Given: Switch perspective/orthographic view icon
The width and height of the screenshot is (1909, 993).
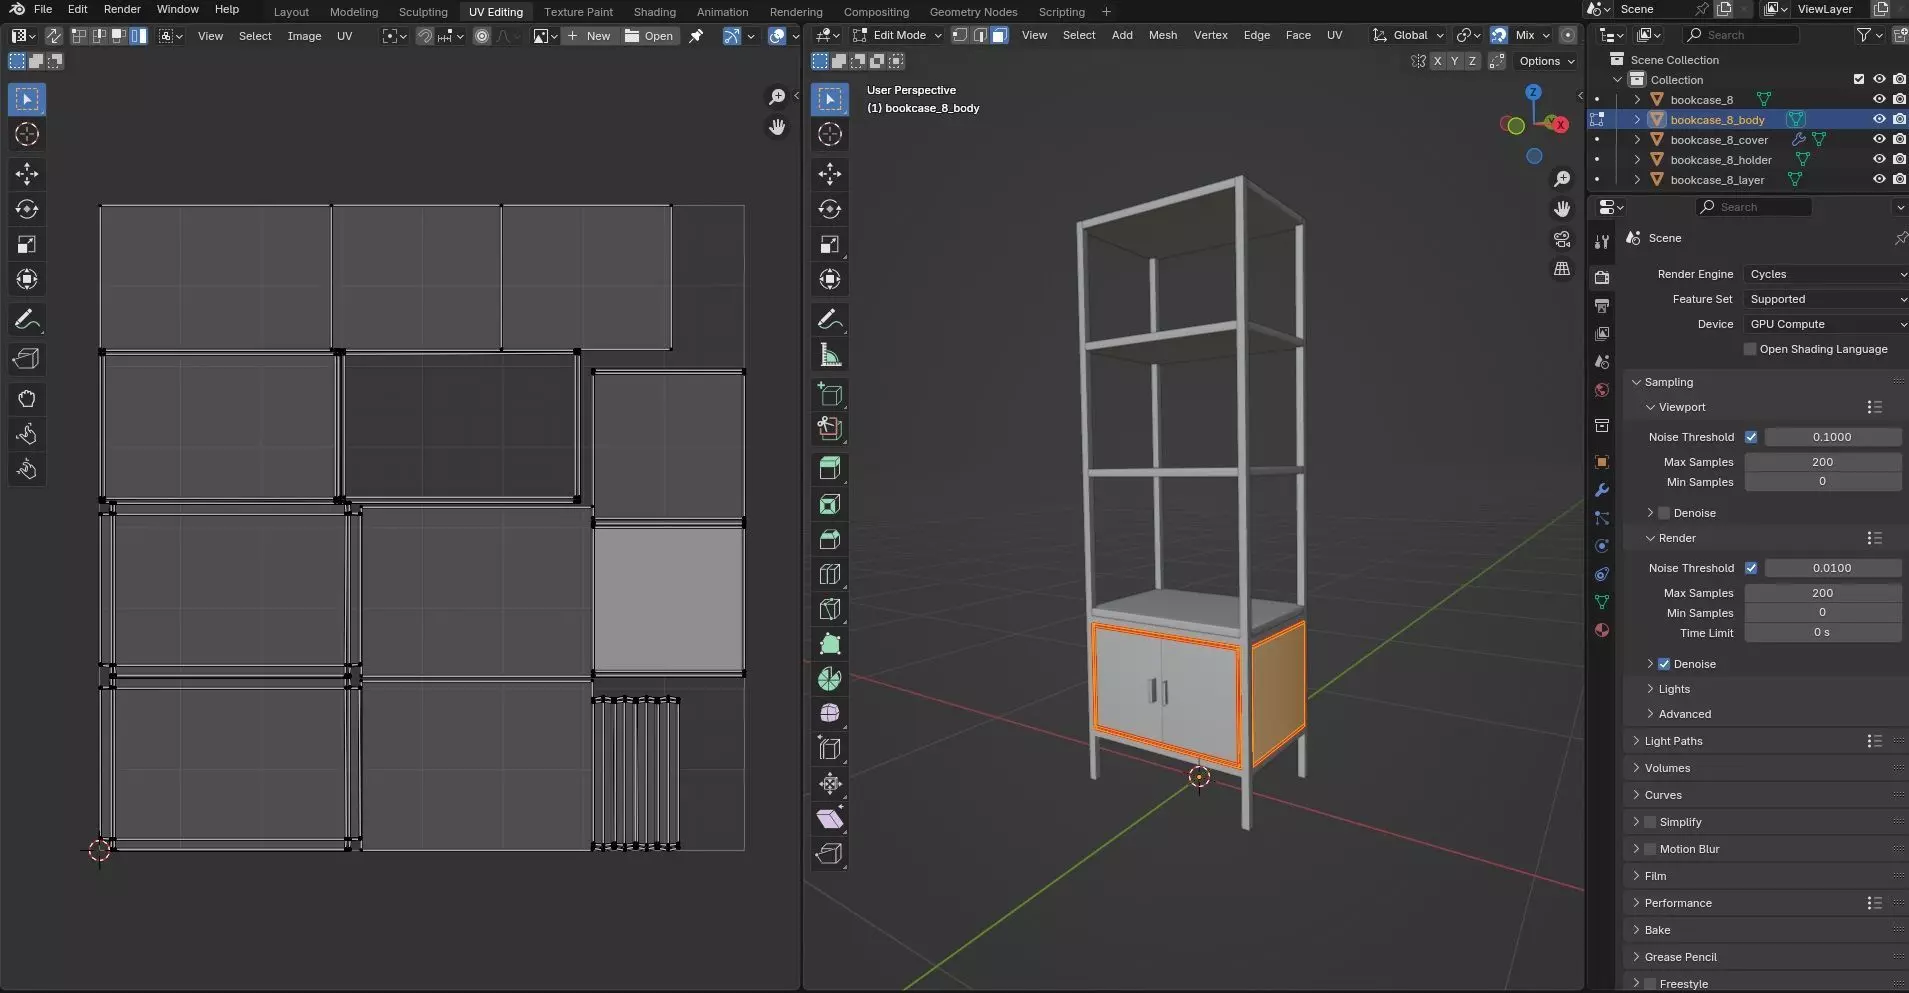Looking at the screenshot, I should pyautogui.click(x=1562, y=269).
